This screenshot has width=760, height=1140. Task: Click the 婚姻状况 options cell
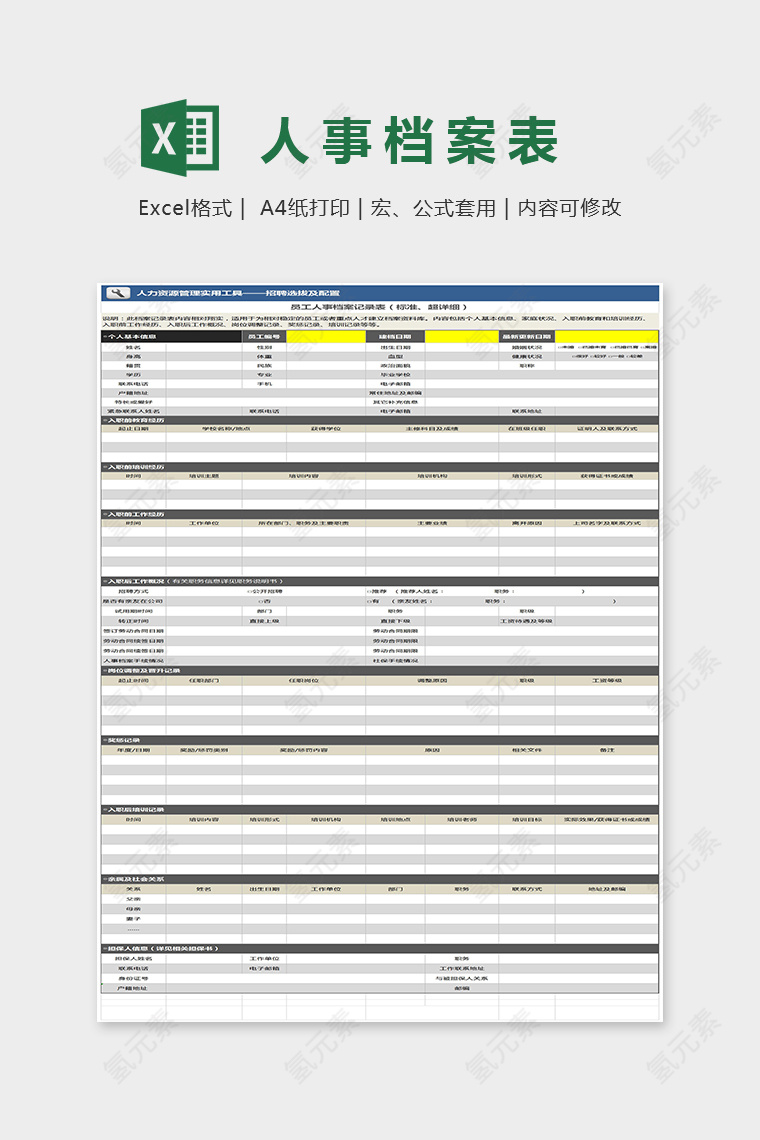[x=607, y=348]
